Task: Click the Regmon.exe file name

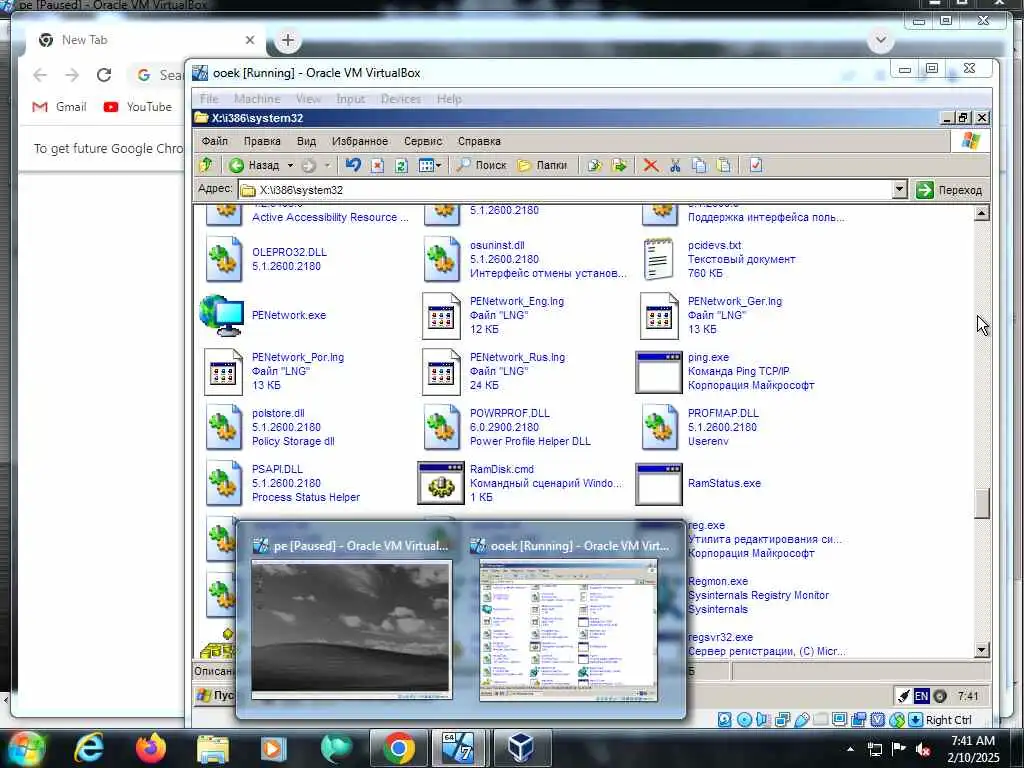Action: (718, 581)
